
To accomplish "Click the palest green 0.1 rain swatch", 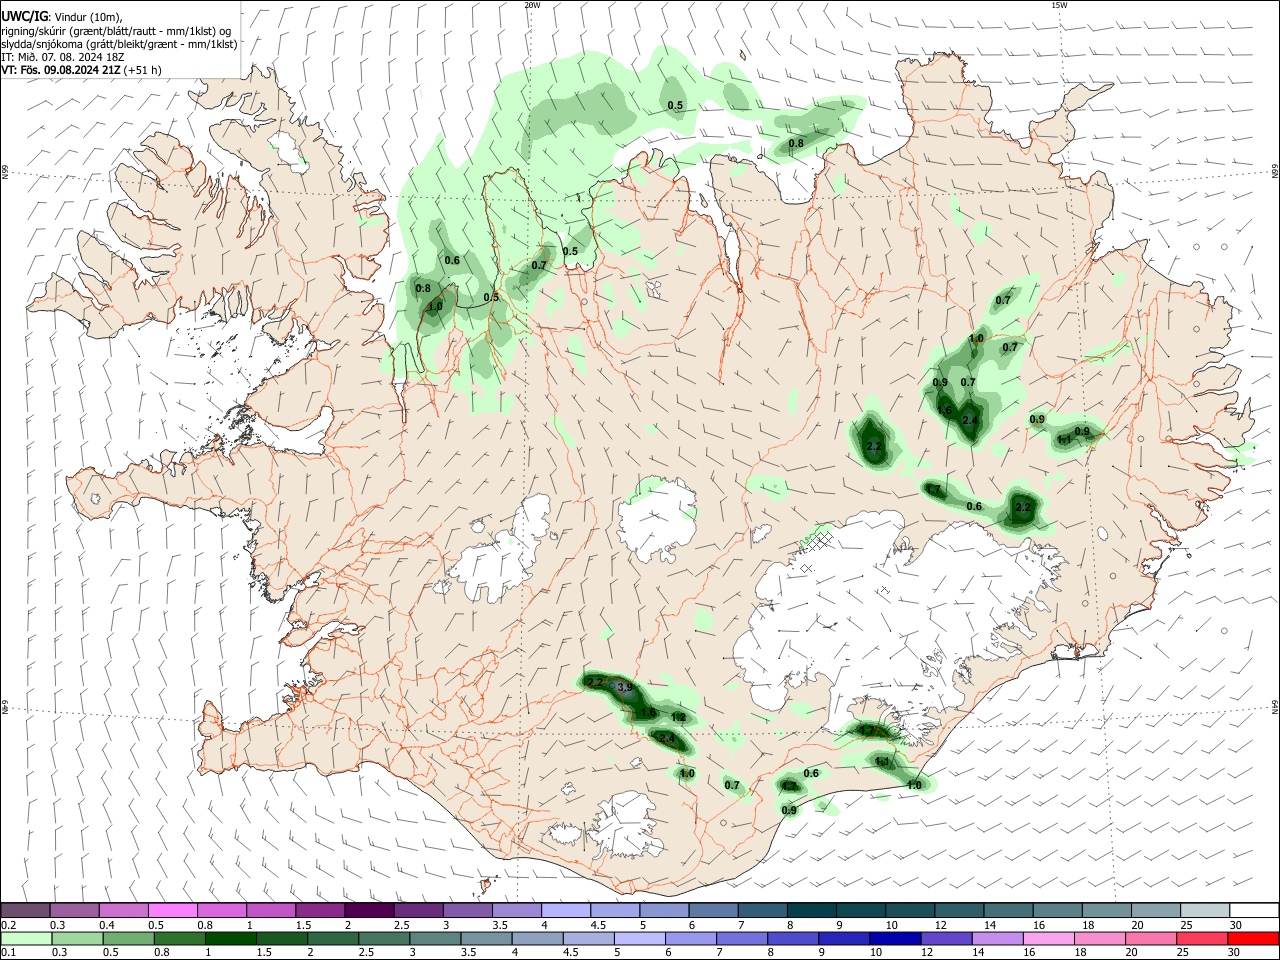I will (x=25, y=938).
